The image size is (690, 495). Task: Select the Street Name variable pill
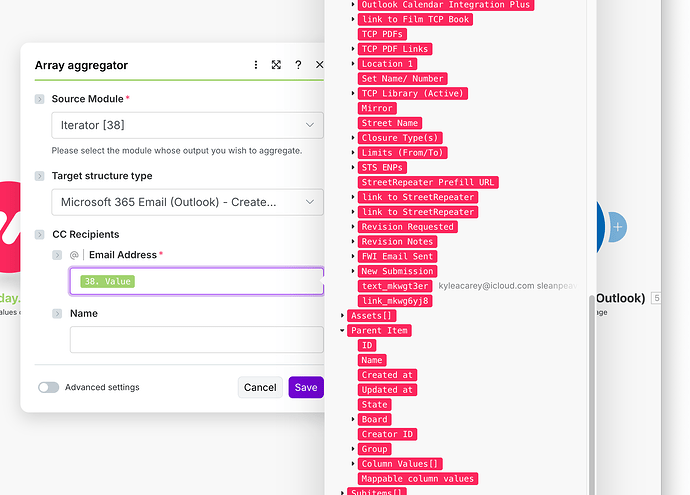click(391, 123)
